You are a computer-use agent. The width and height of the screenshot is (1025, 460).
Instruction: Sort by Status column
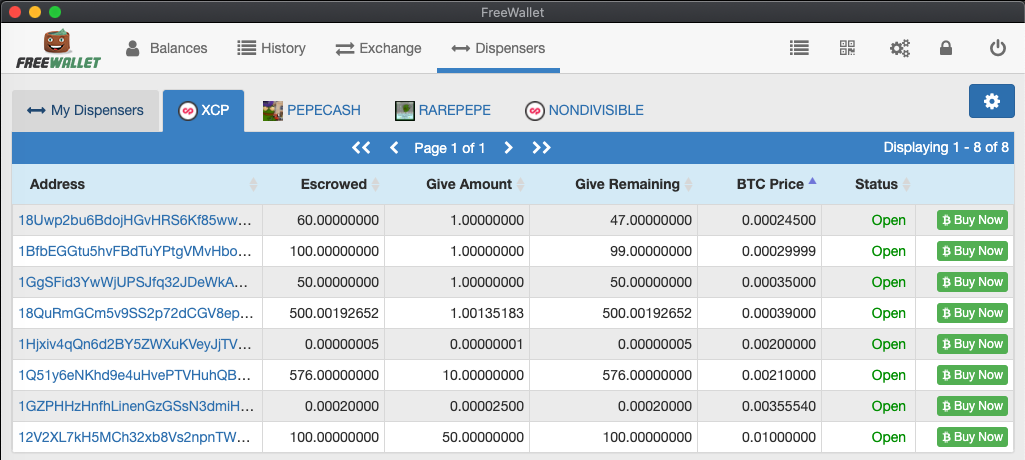coord(869,184)
